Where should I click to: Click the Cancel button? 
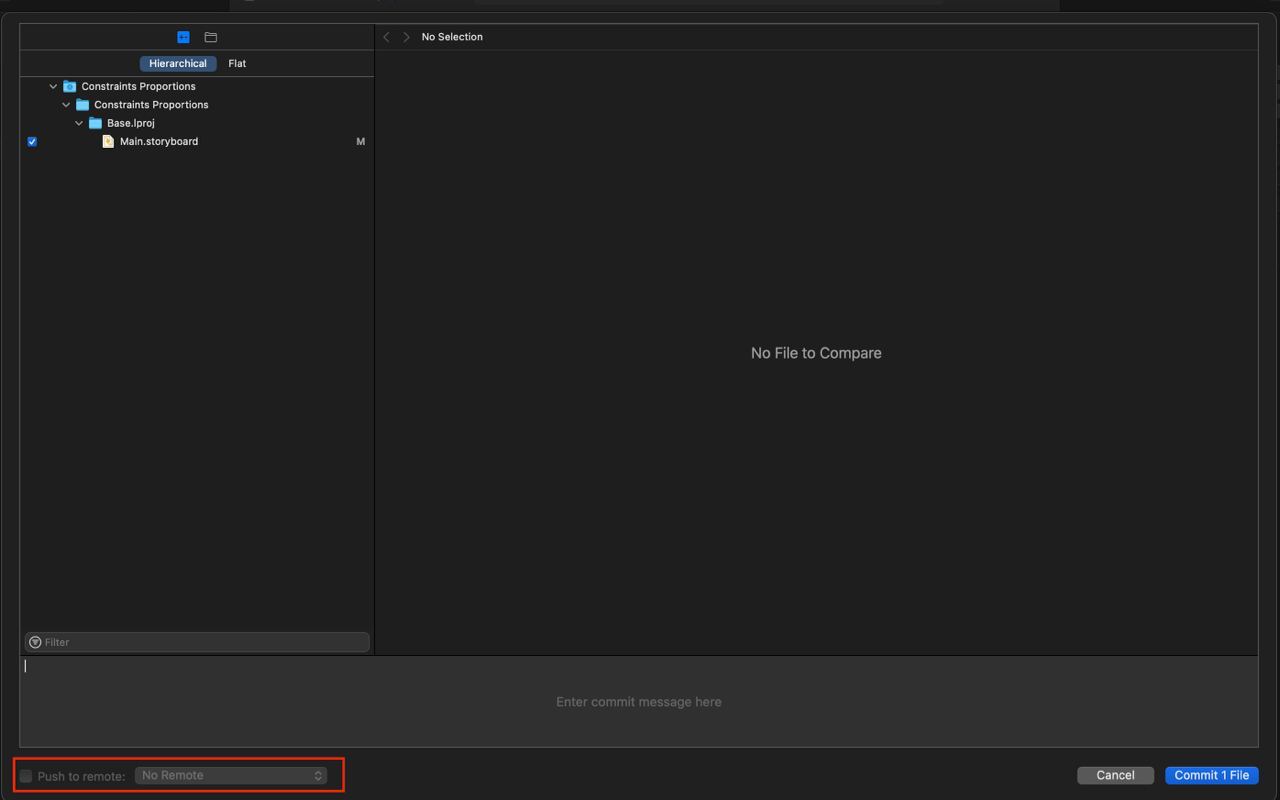pyautogui.click(x=1115, y=775)
